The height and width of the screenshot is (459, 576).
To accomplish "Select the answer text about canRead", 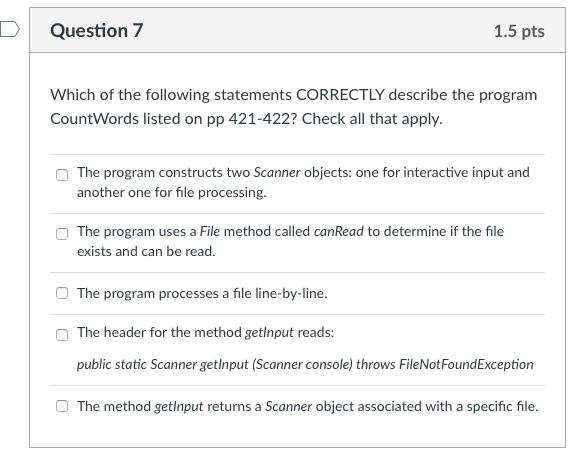I will [290, 241].
